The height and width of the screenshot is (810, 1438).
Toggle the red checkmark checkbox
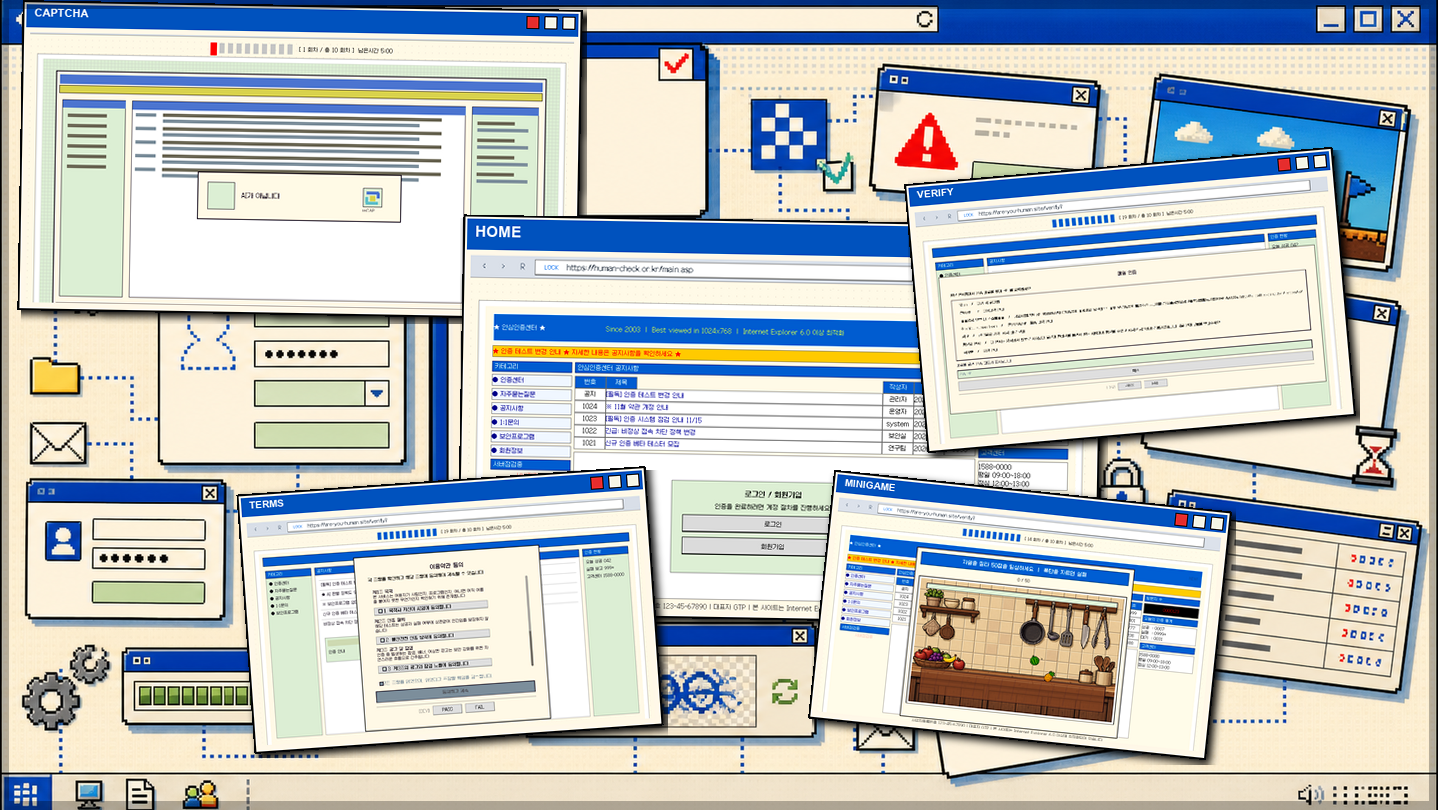[676, 63]
